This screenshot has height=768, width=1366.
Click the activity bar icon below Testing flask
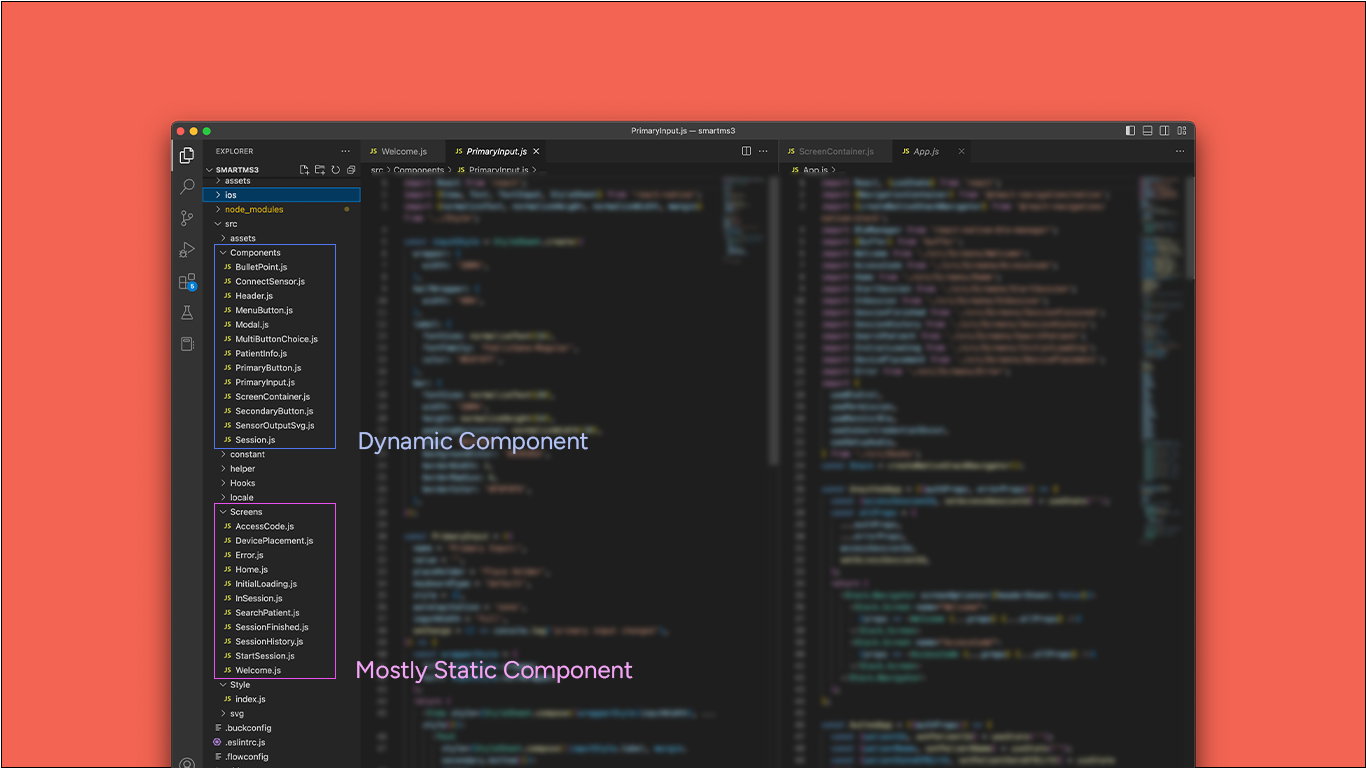(x=186, y=344)
